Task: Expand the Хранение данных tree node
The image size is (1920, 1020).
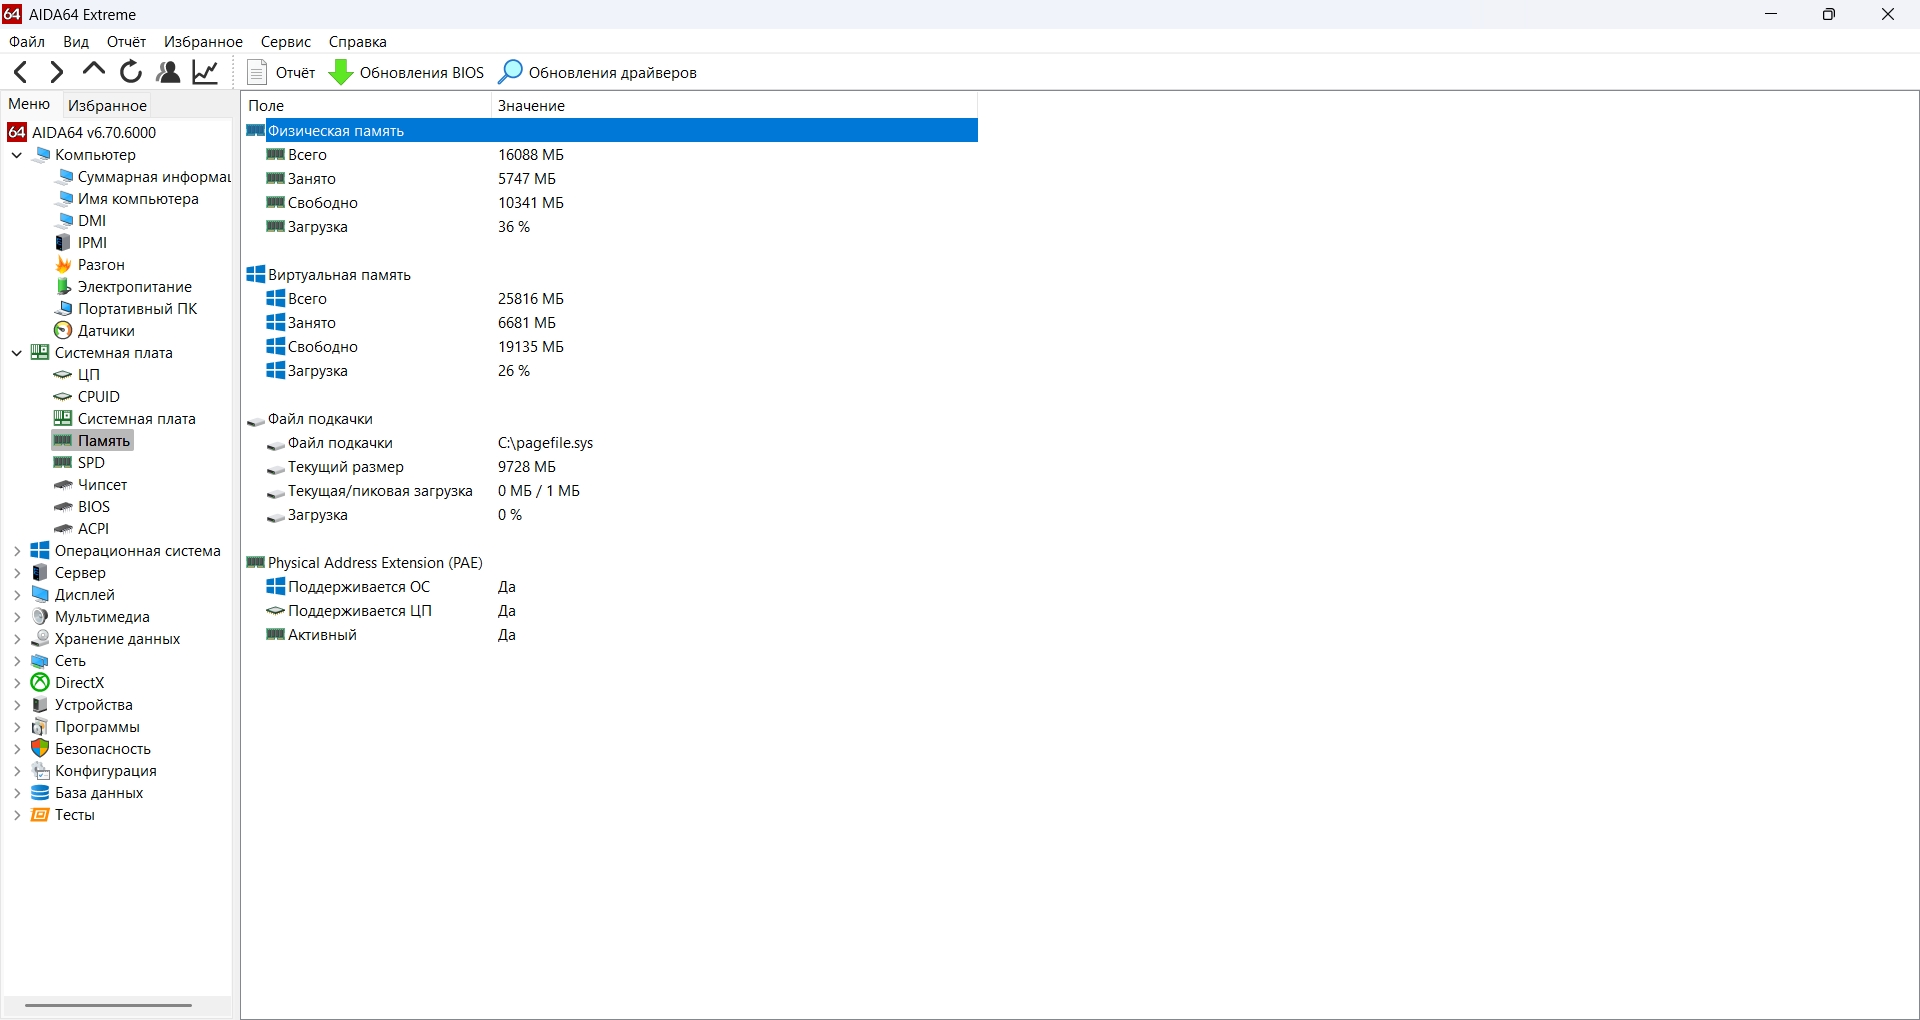Action: point(17,639)
